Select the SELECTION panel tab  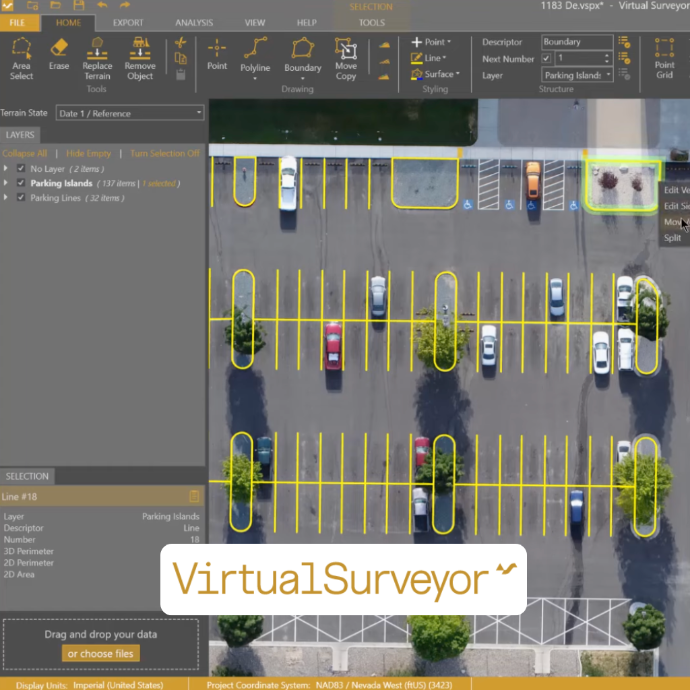tap(27, 476)
